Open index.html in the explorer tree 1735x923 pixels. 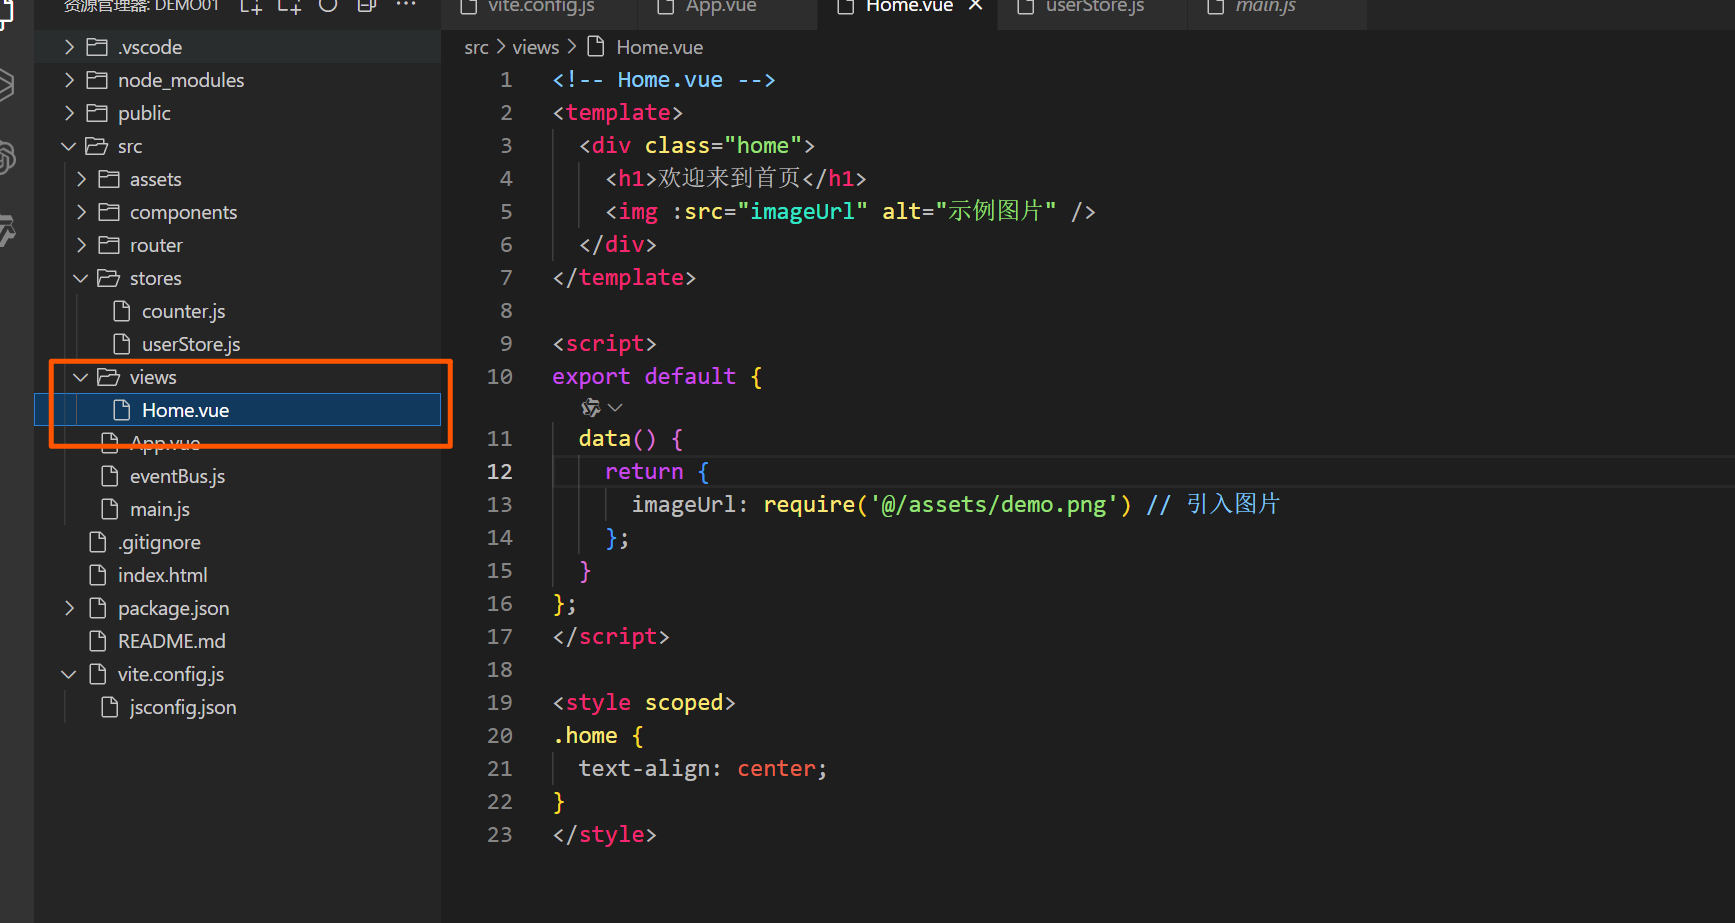point(163,575)
